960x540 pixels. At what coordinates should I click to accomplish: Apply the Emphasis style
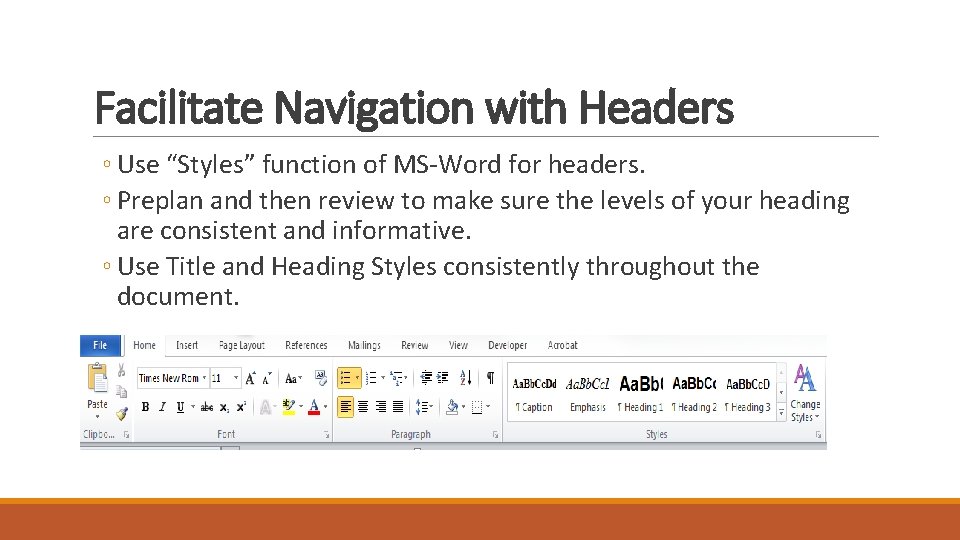click(x=587, y=394)
